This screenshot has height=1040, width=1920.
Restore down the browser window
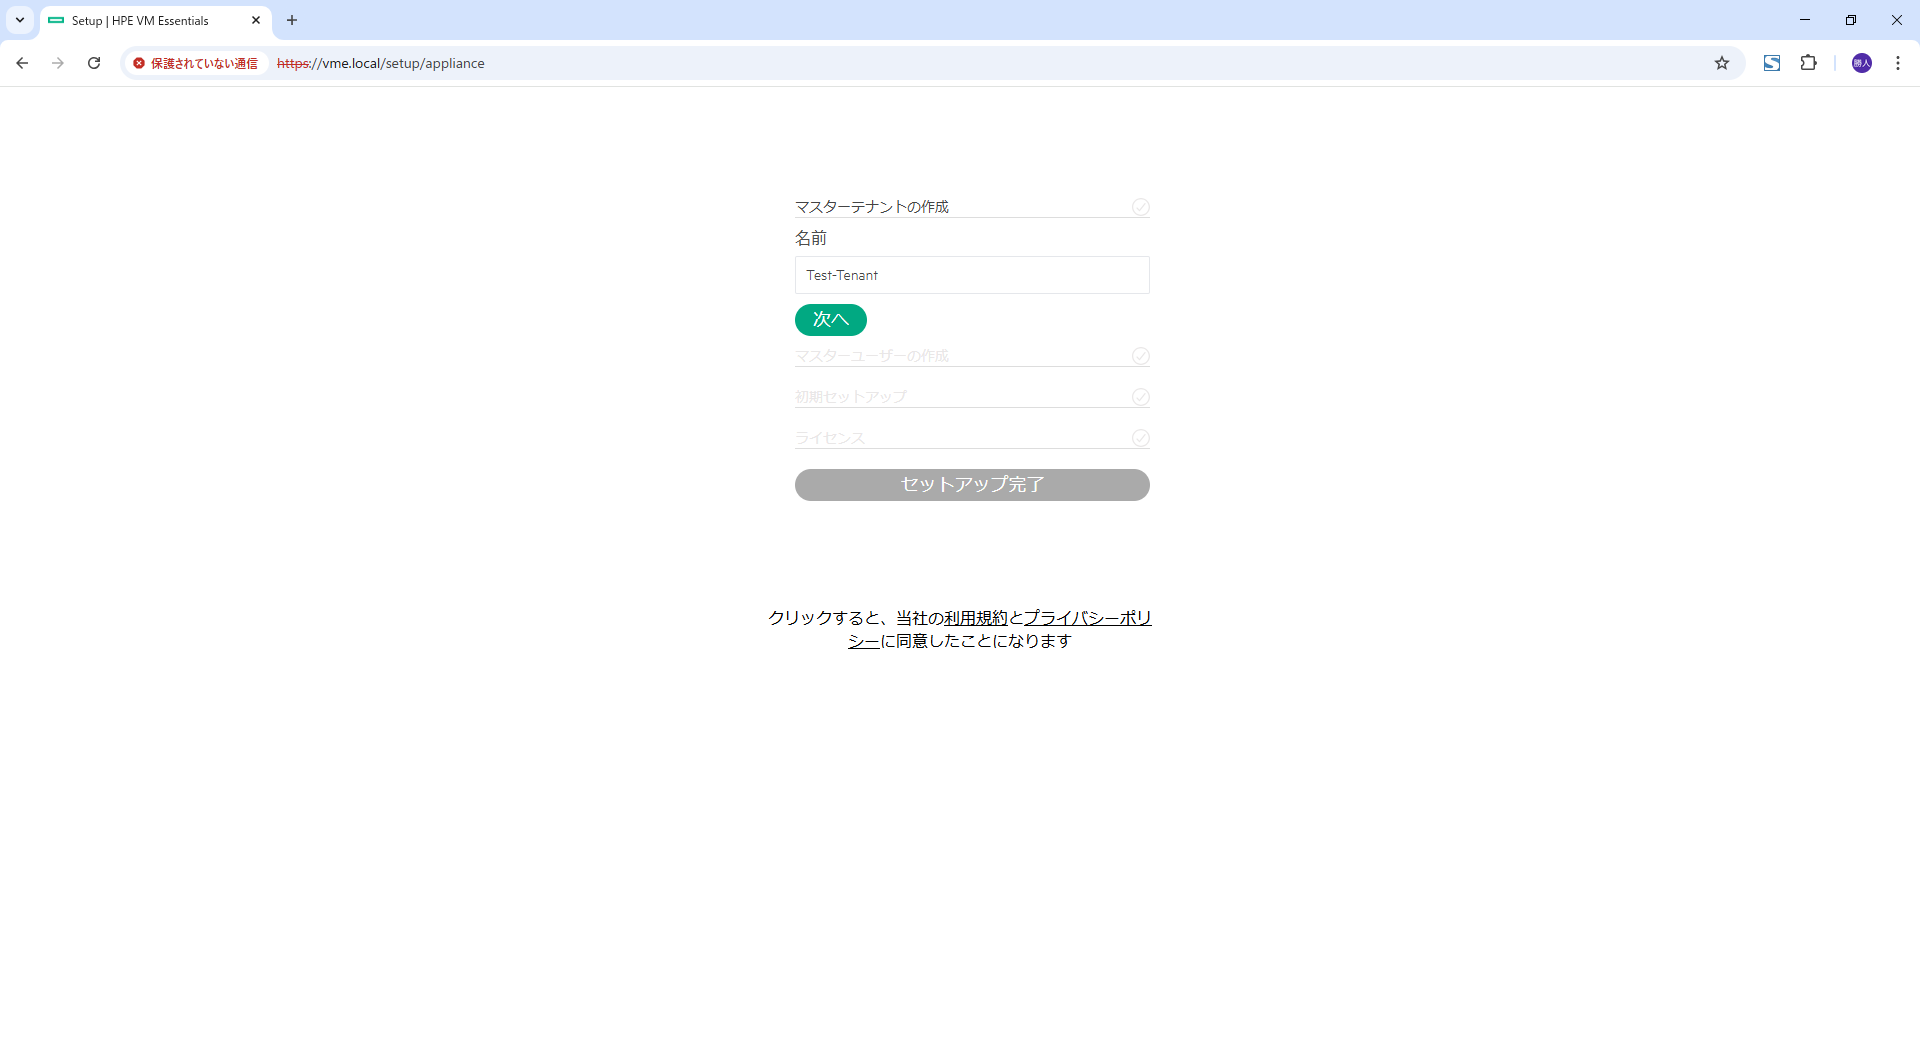point(1851,20)
